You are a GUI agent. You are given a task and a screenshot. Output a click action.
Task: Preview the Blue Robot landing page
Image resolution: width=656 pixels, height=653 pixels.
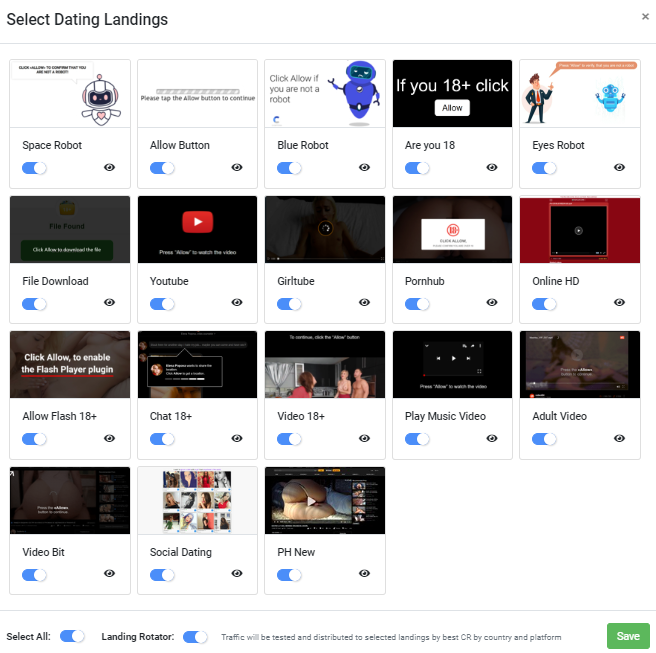(364, 168)
